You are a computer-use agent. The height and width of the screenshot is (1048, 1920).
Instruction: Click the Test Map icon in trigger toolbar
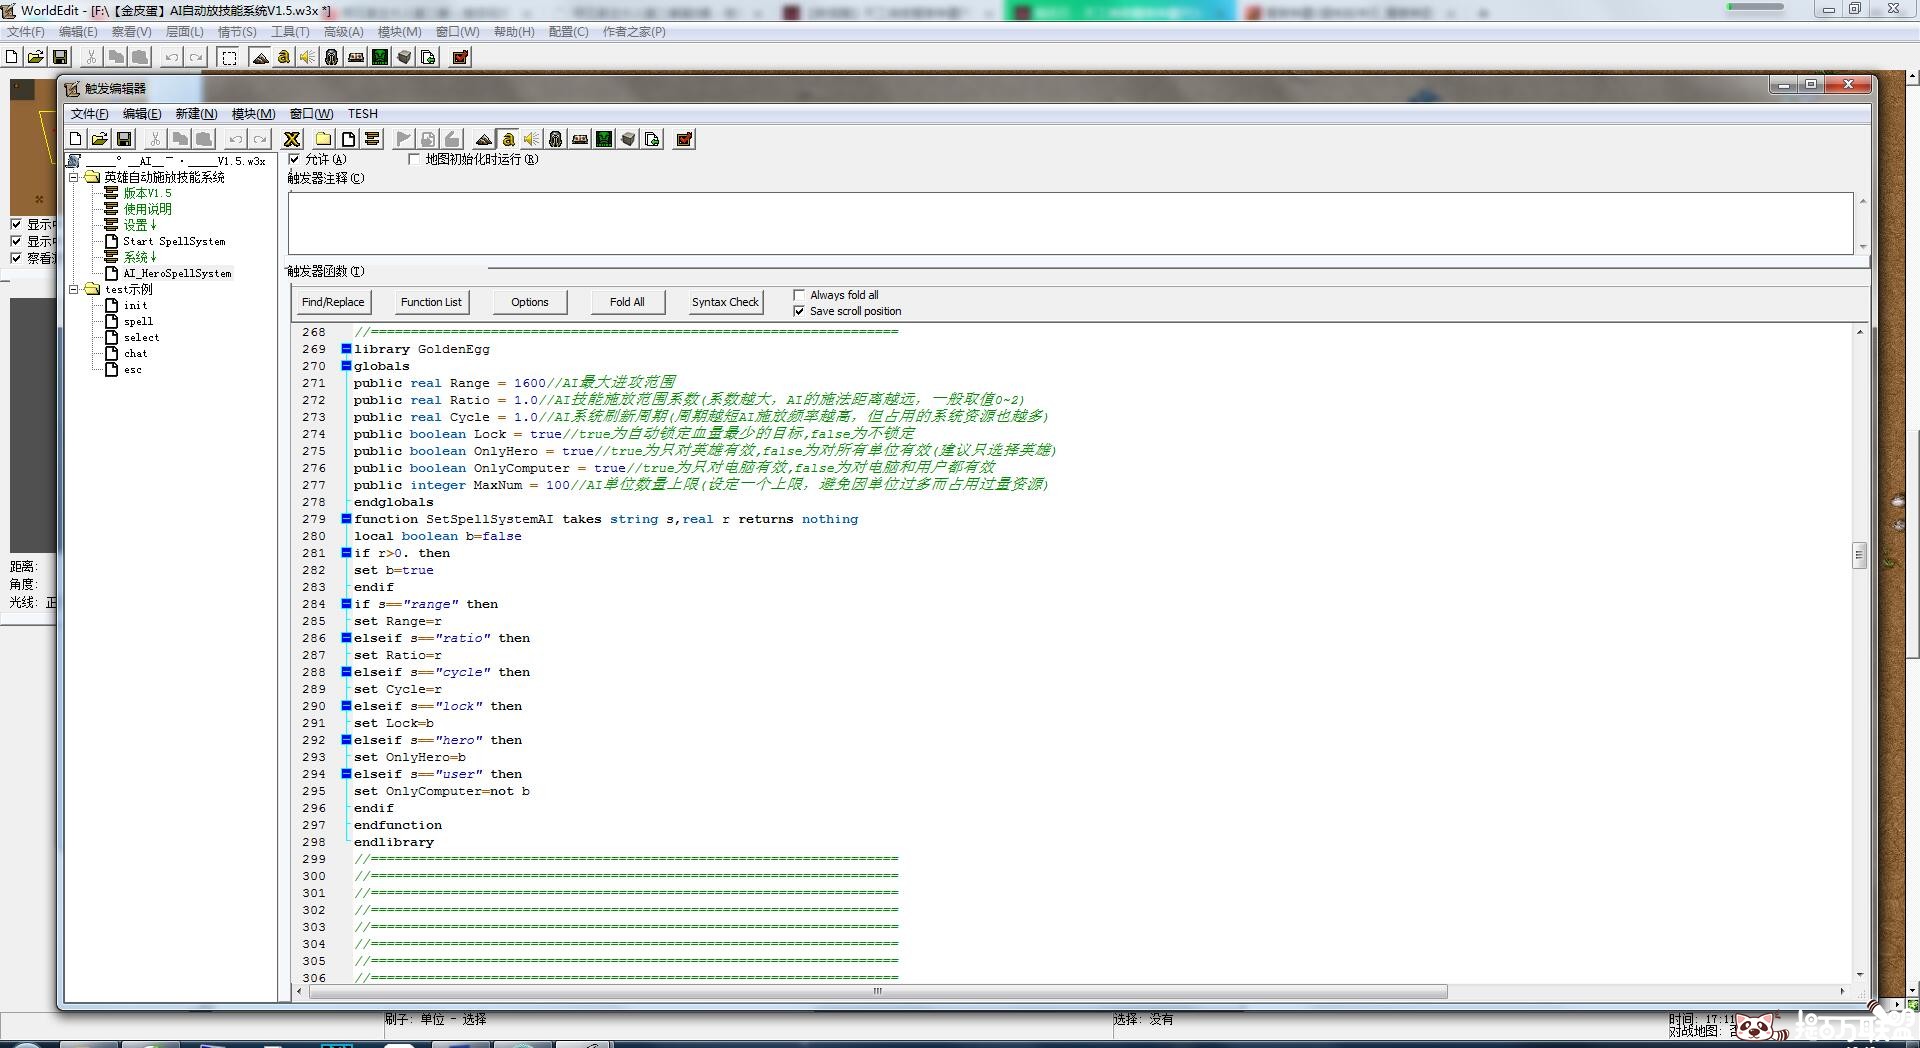(x=685, y=139)
